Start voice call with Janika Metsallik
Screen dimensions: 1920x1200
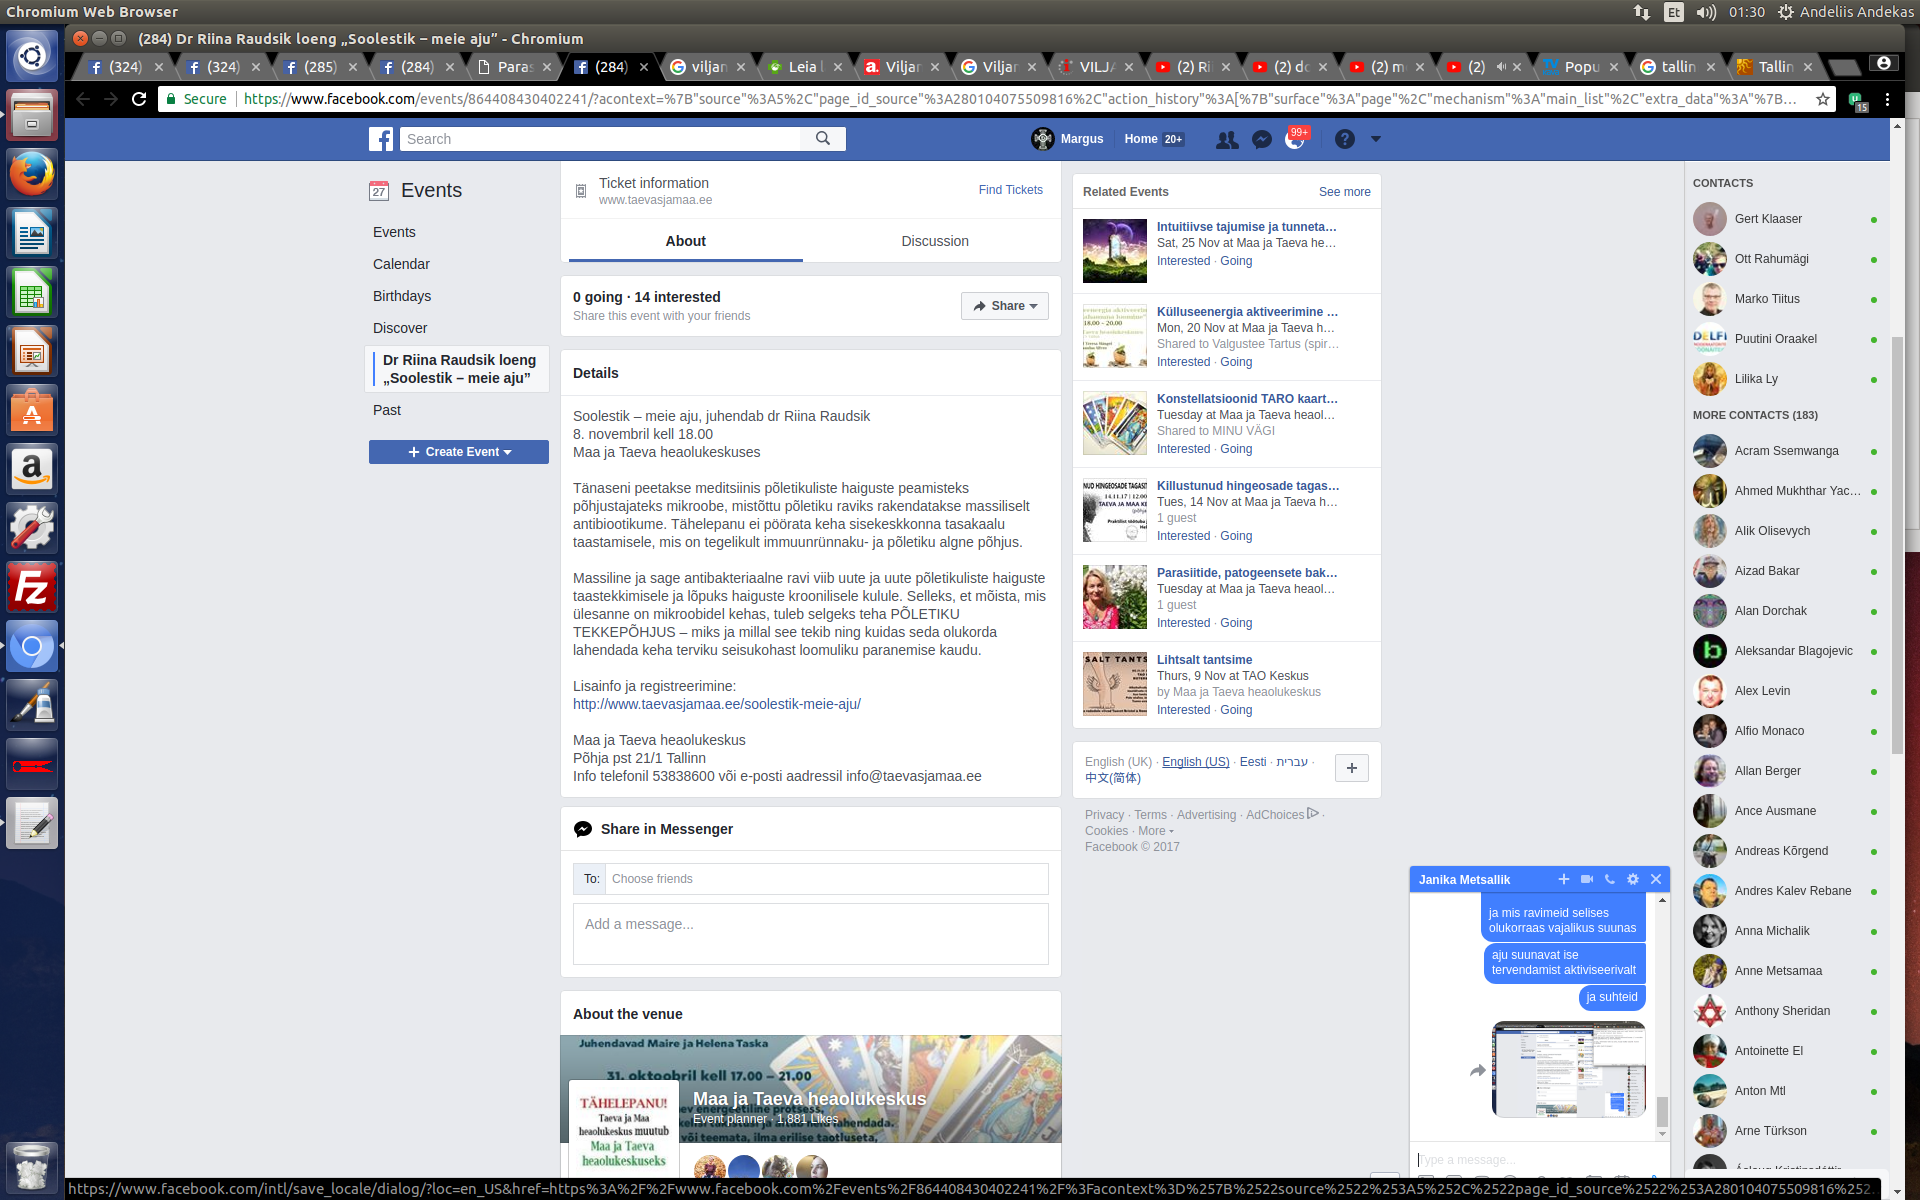pyautogui.click(x=1610, y=879)
